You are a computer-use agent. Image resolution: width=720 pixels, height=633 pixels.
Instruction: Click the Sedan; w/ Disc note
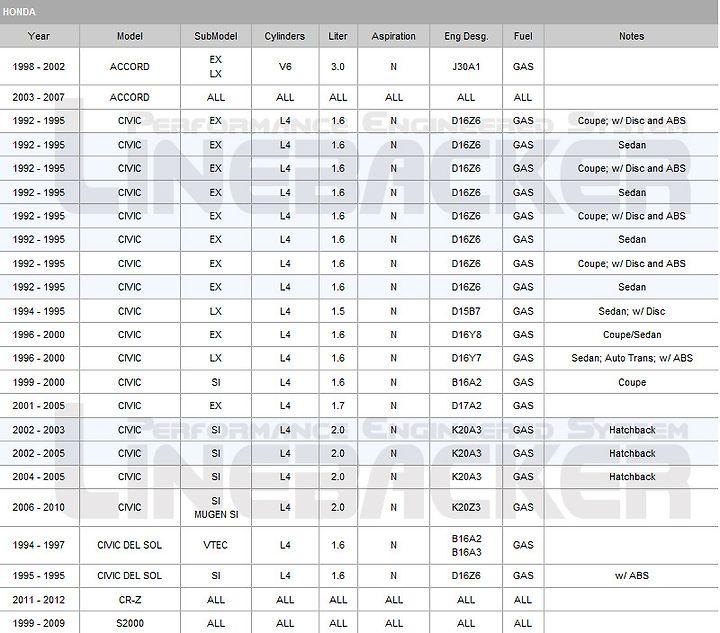(631, 311)
